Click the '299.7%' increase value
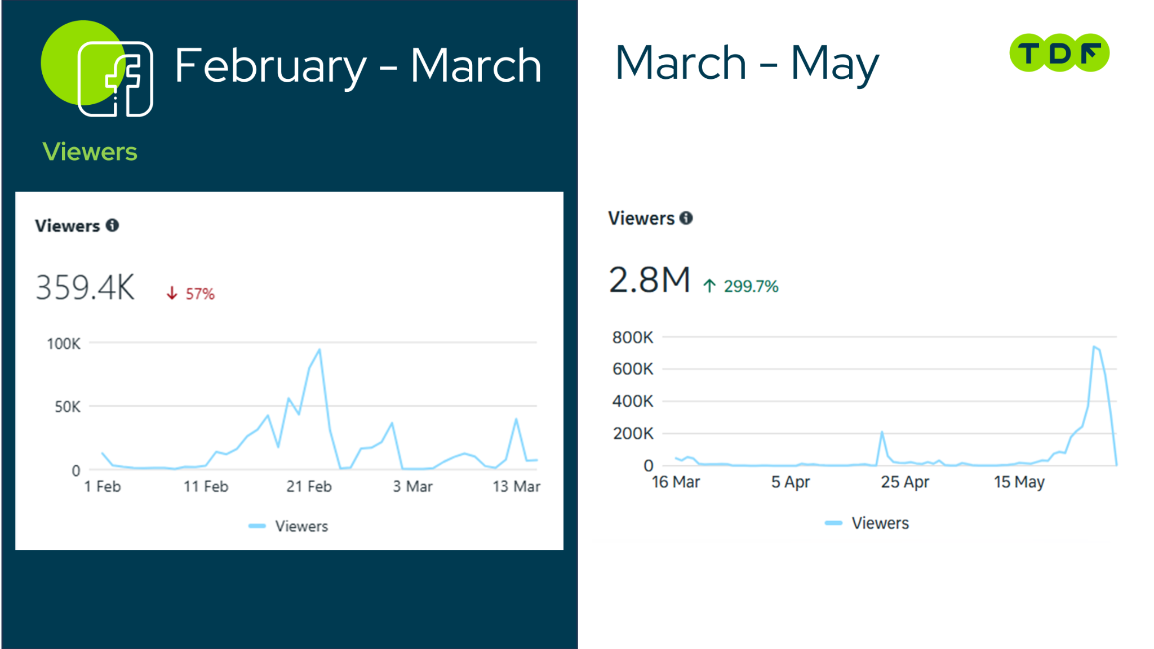This screenshot has height=649, width=1154. coord(751,286)
